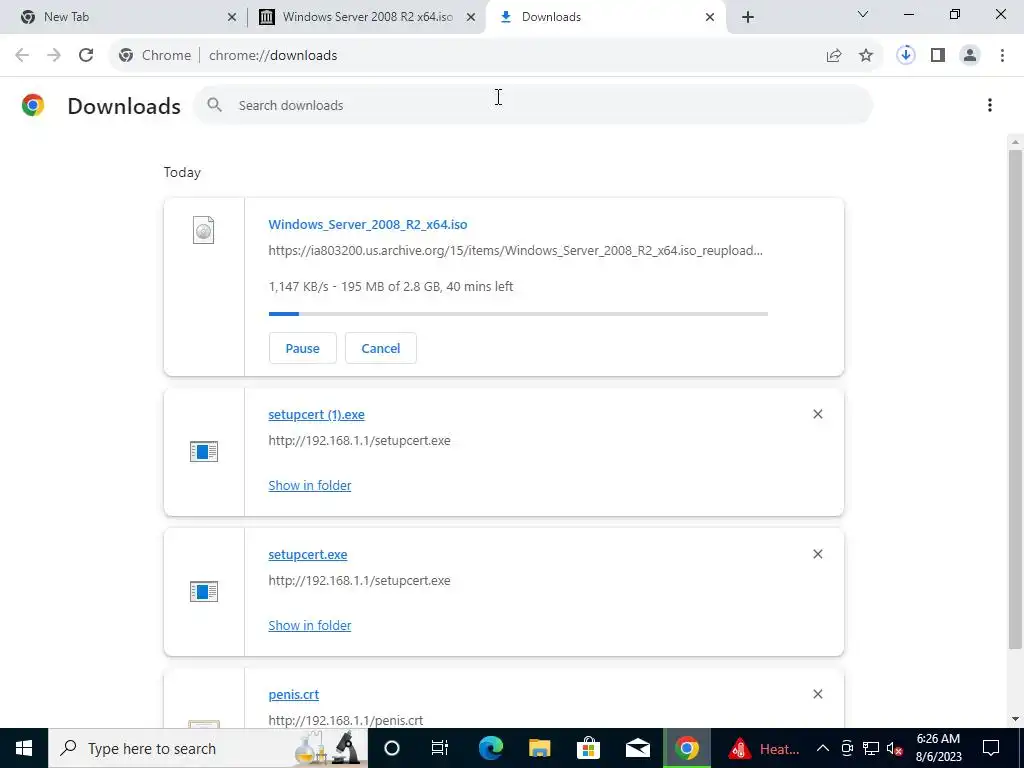Launch Microsoft Edge from taskbar
Screen dimensions: 1024x768
[490, 748]
